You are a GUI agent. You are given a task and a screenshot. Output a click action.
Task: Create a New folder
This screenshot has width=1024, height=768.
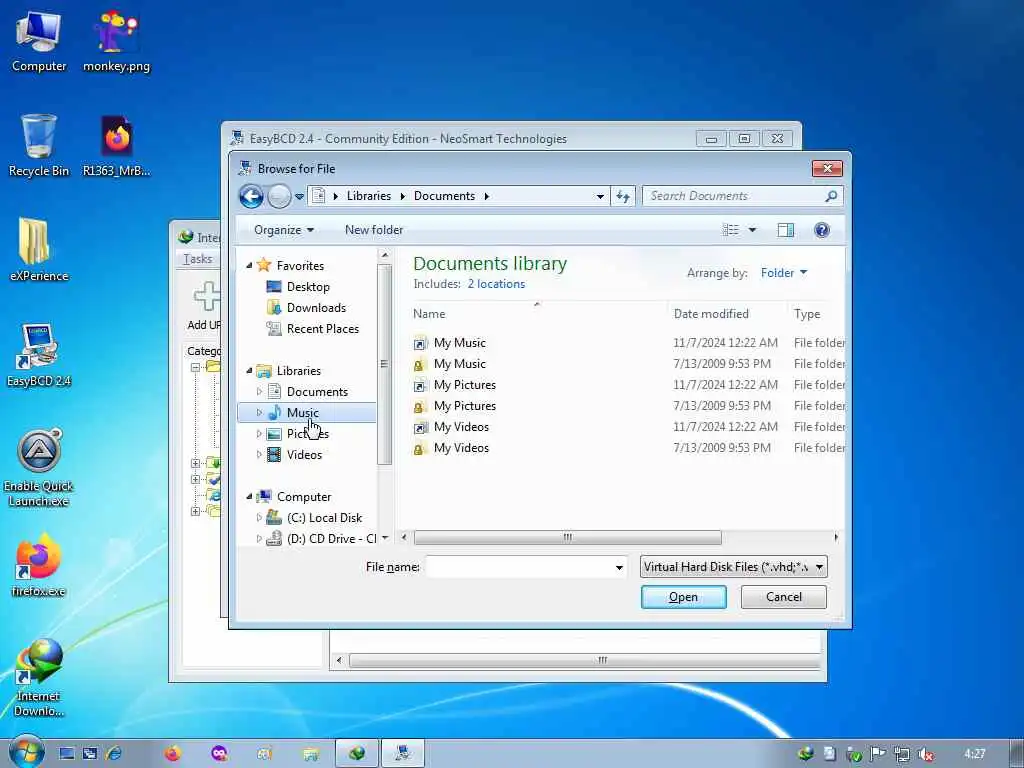(x=374, y=230)
